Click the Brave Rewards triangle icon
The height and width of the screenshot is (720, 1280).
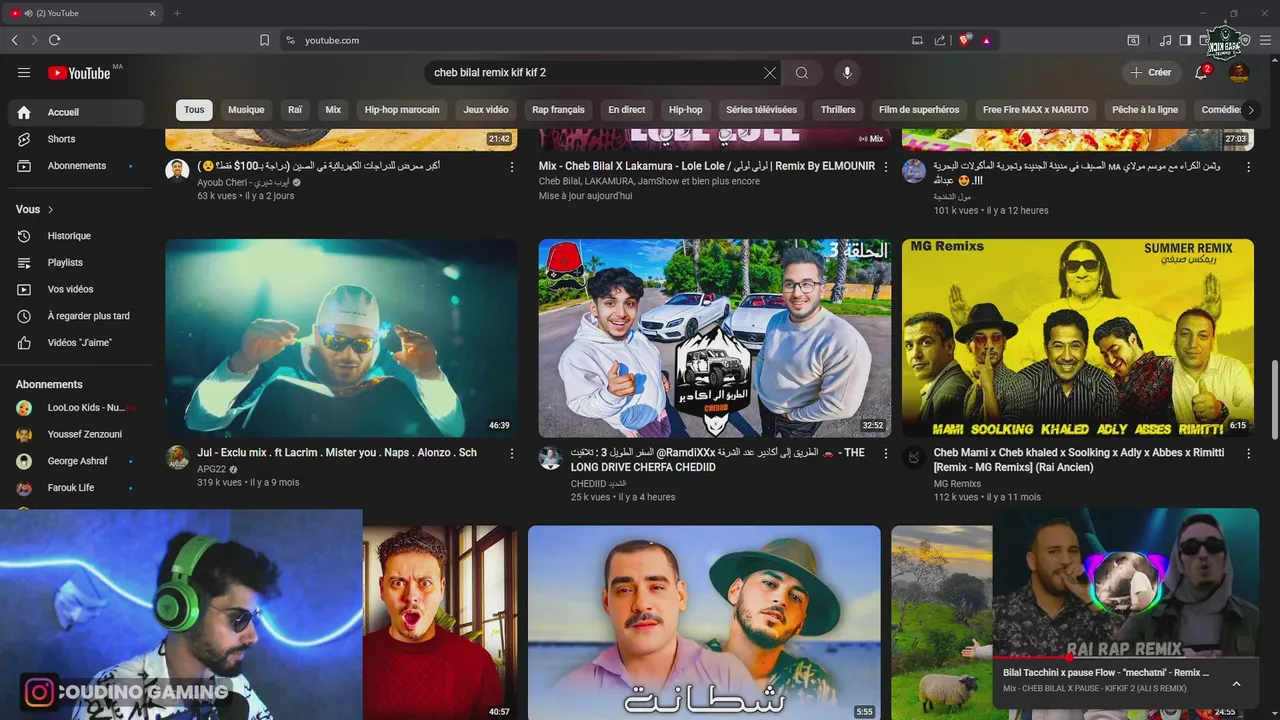pyautogui.click(x=986, y=40)
